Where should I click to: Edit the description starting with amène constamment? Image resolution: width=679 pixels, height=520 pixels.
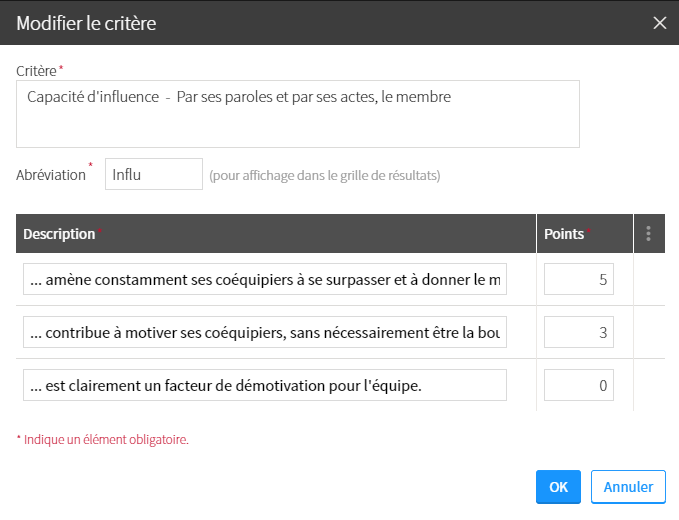265,279
